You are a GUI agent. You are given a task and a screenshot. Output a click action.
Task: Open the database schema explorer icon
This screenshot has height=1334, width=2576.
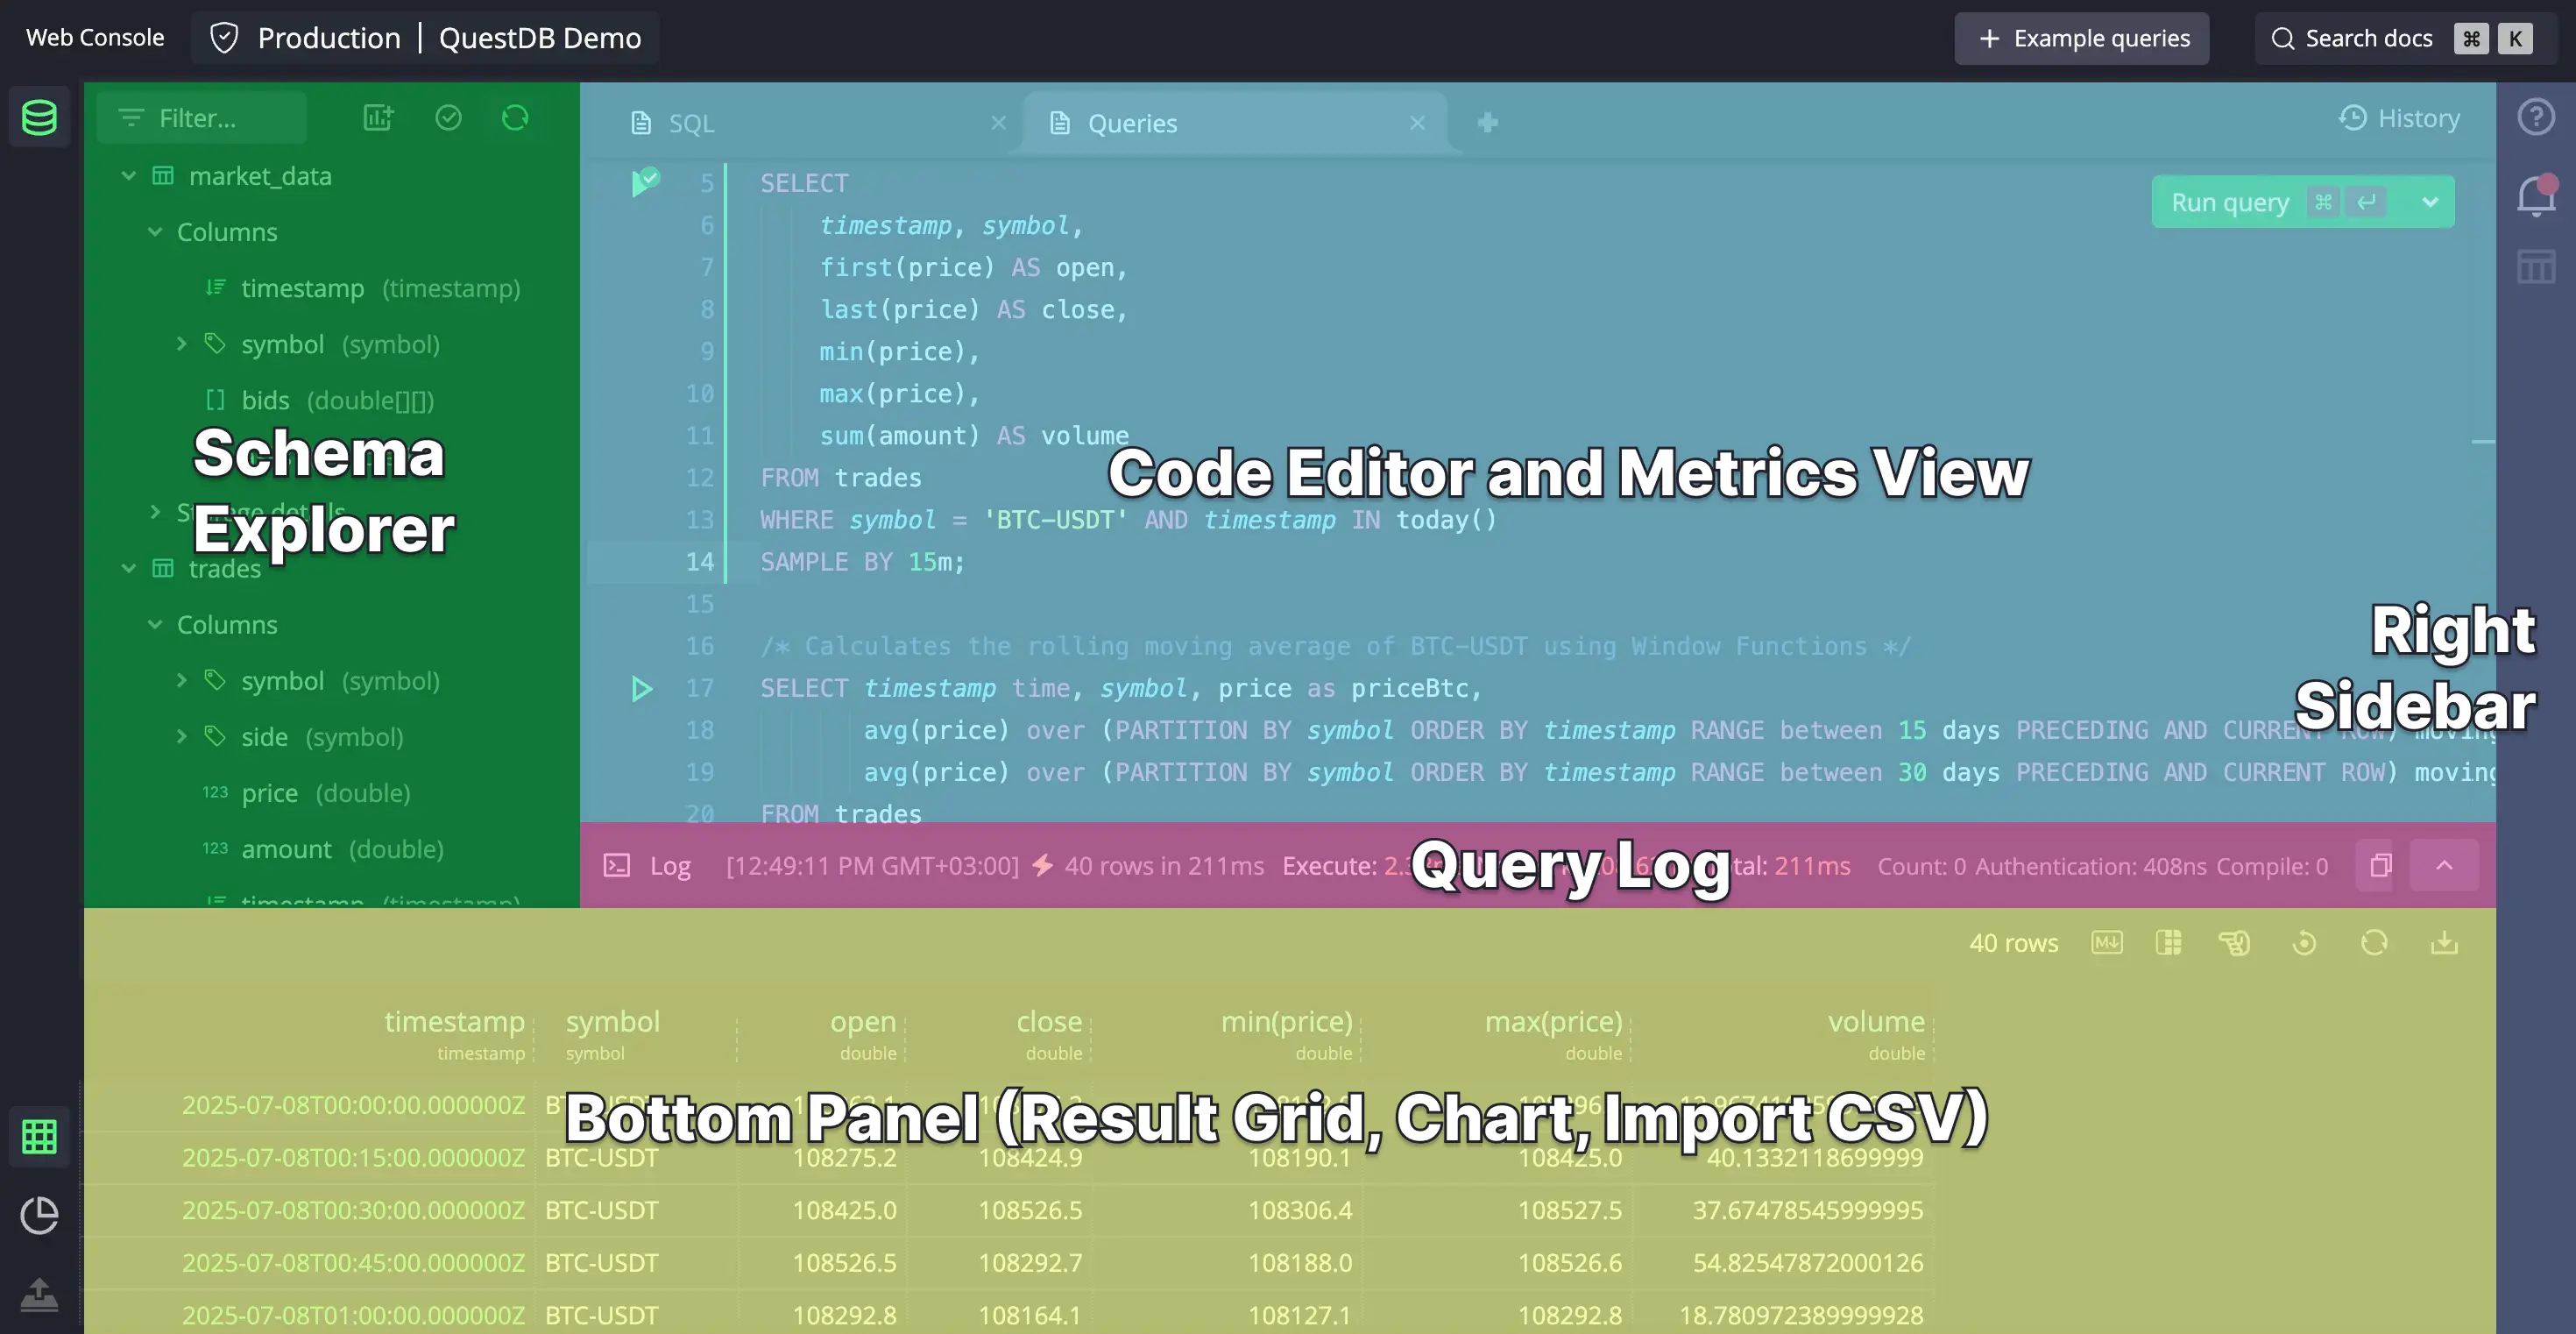39,117
